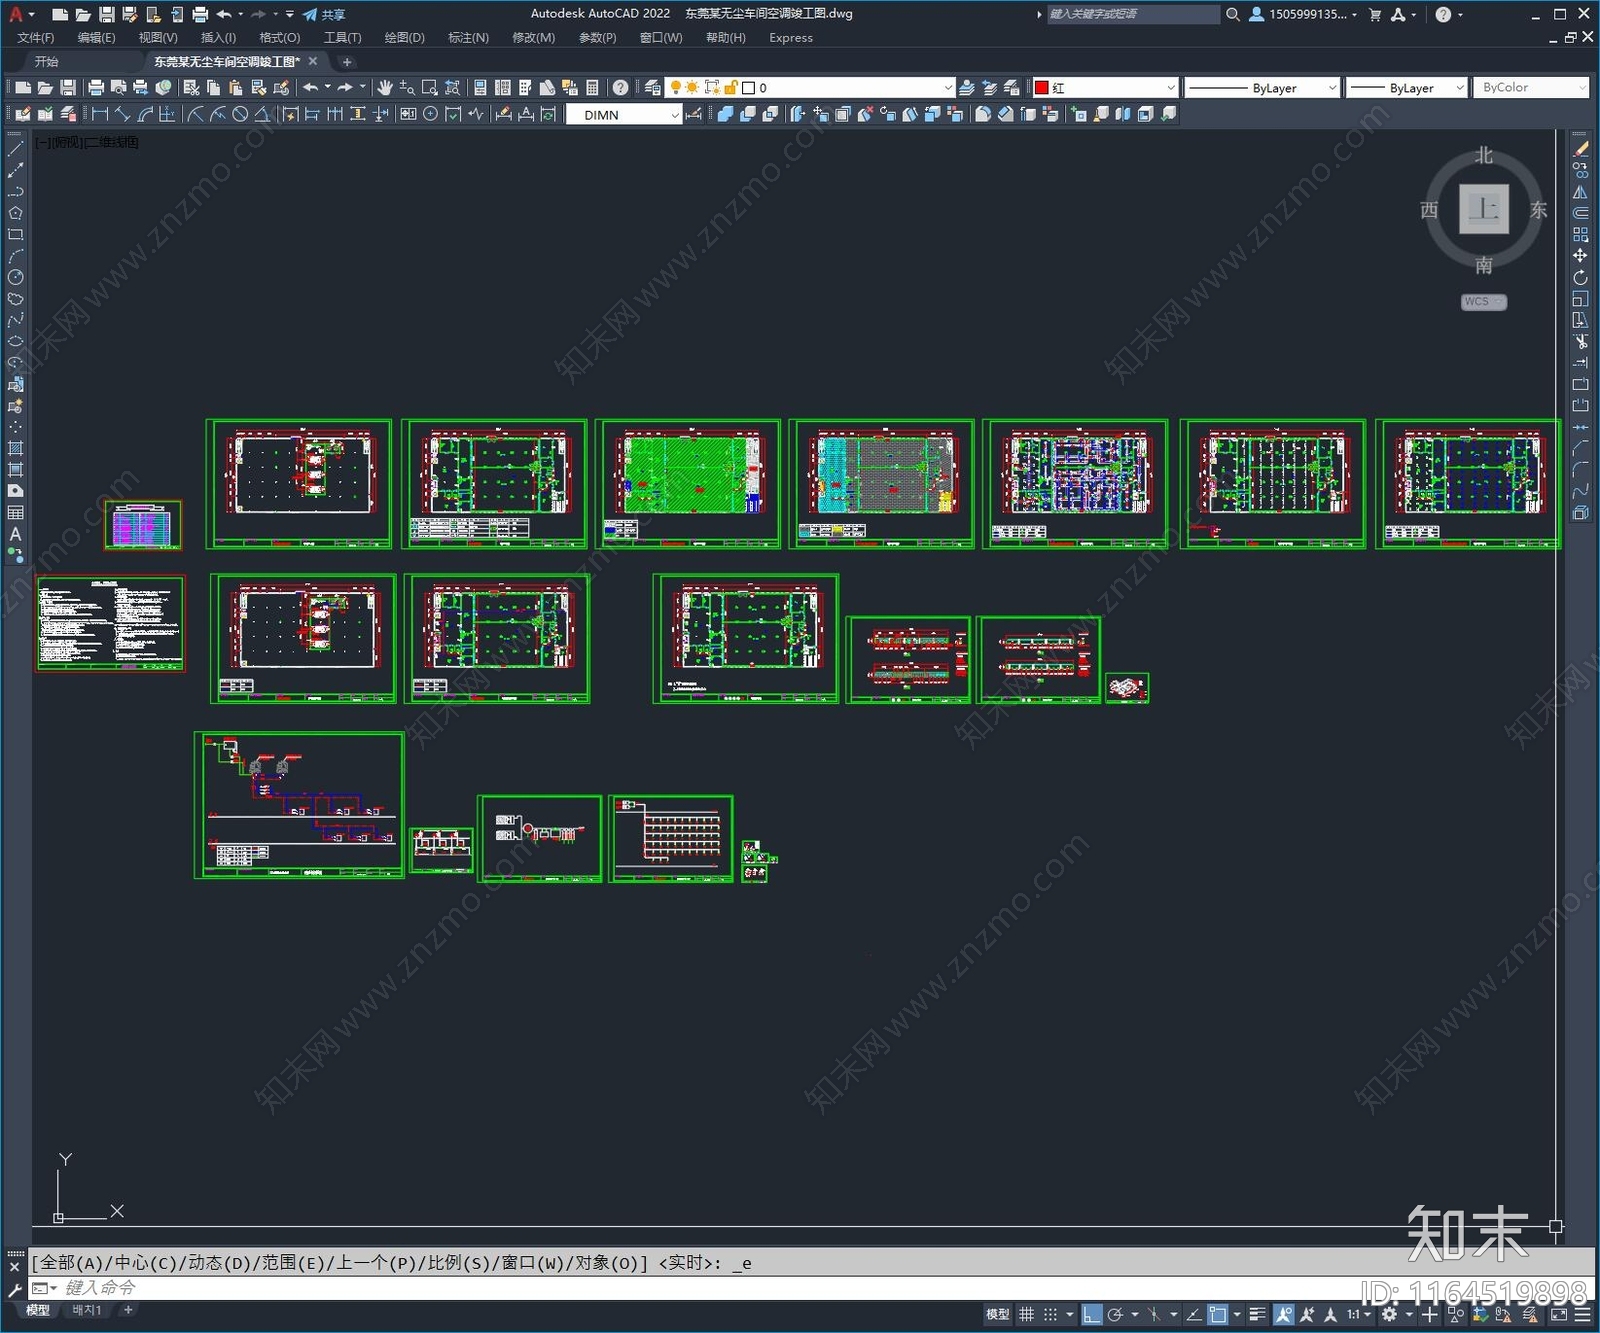
Task: Toggle lineweight display in status bar
Action: (1258, 1314)
